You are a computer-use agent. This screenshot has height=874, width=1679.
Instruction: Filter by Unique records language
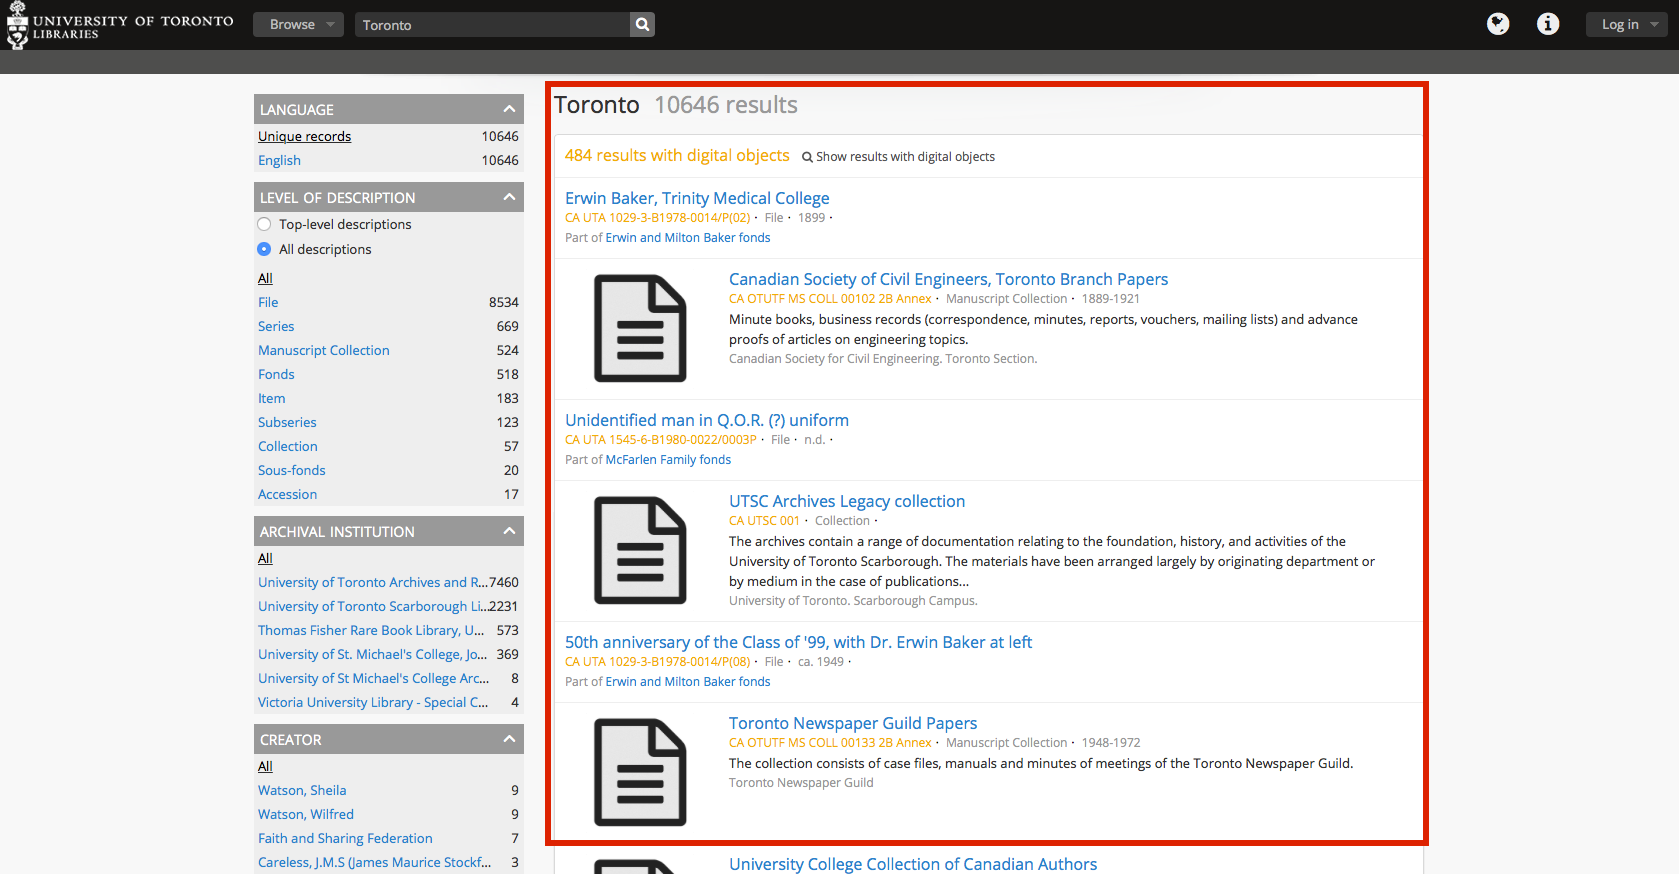pos(304,136)
